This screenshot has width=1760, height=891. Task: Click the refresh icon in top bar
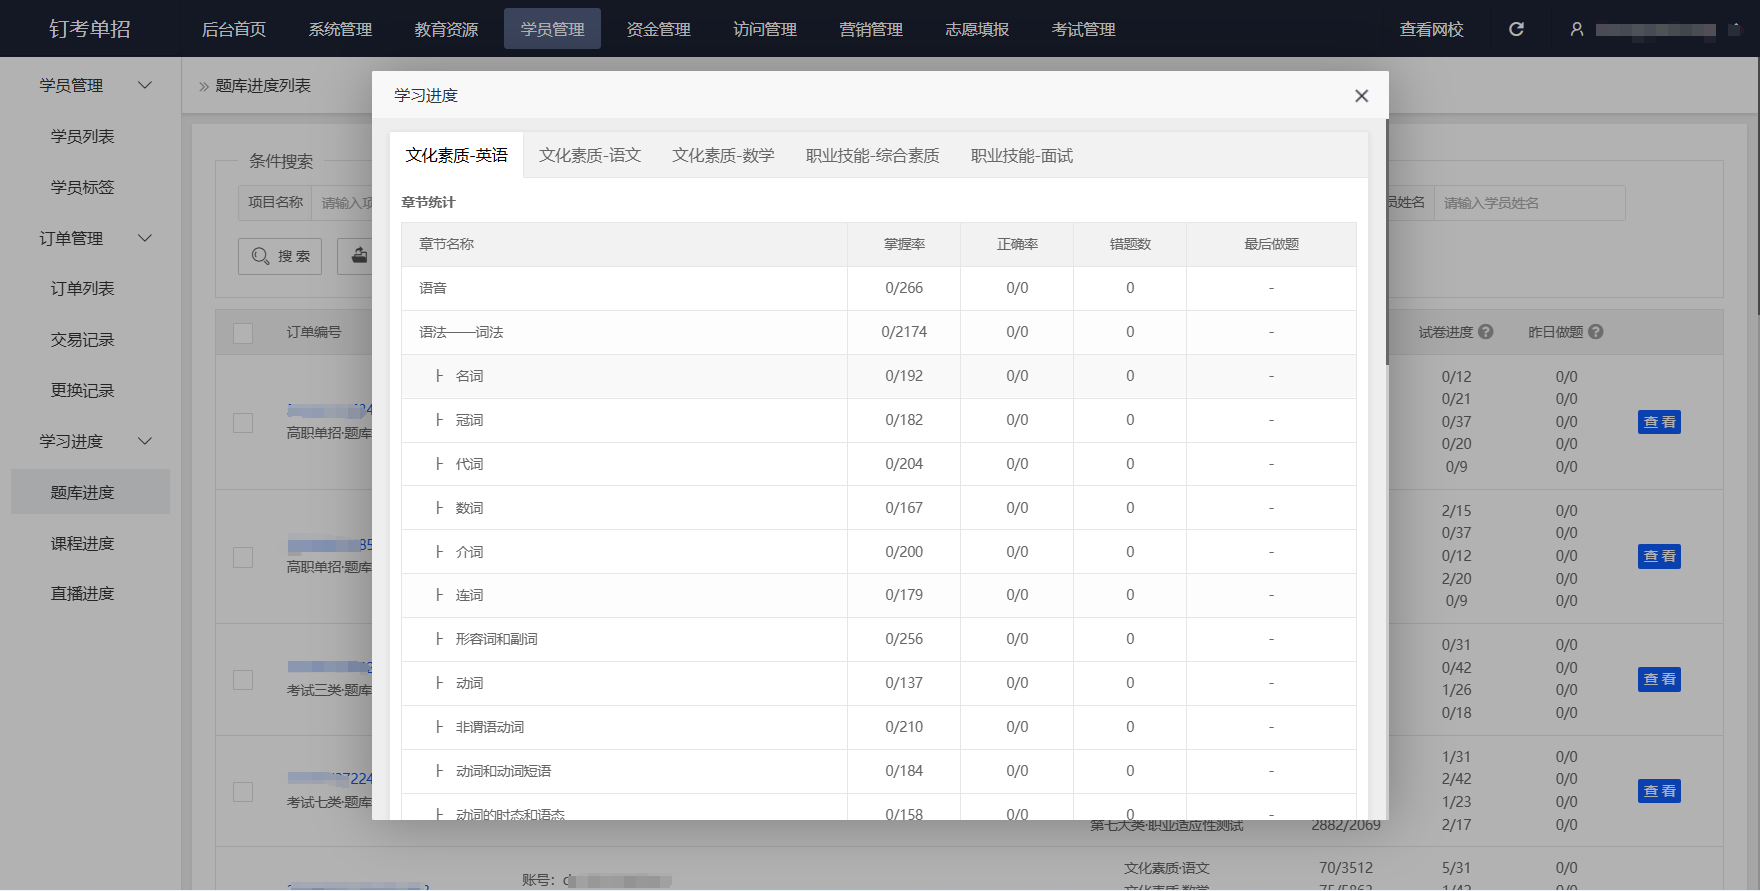pos(1516,29)
